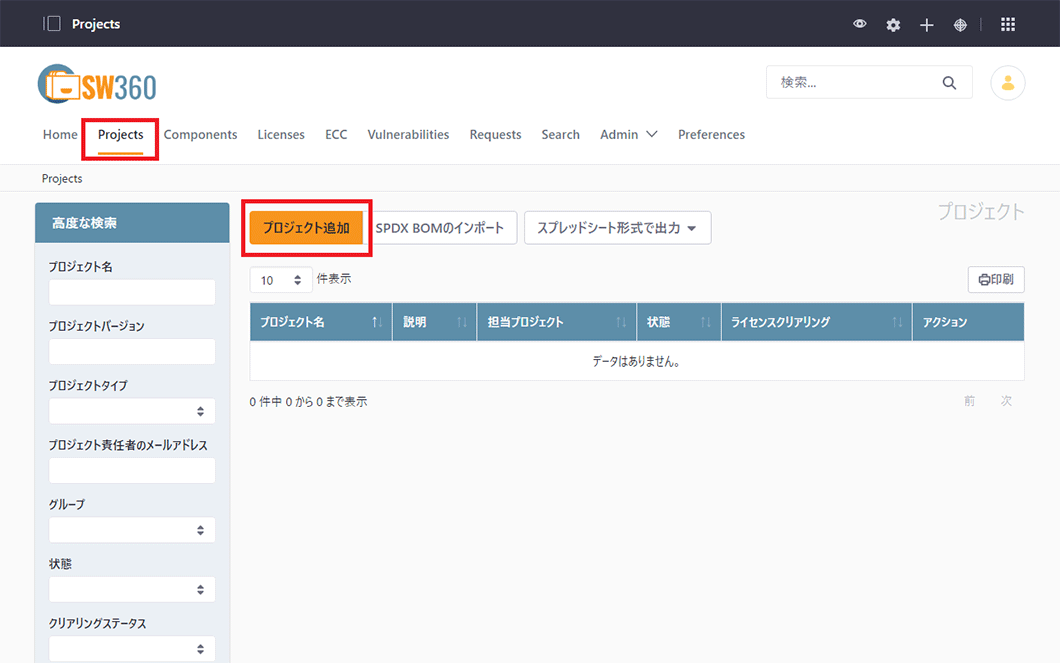The height and width of the screenshot is (663, 1060).
Task: Click the eye icon in top bar
Action: click(859, 24)
